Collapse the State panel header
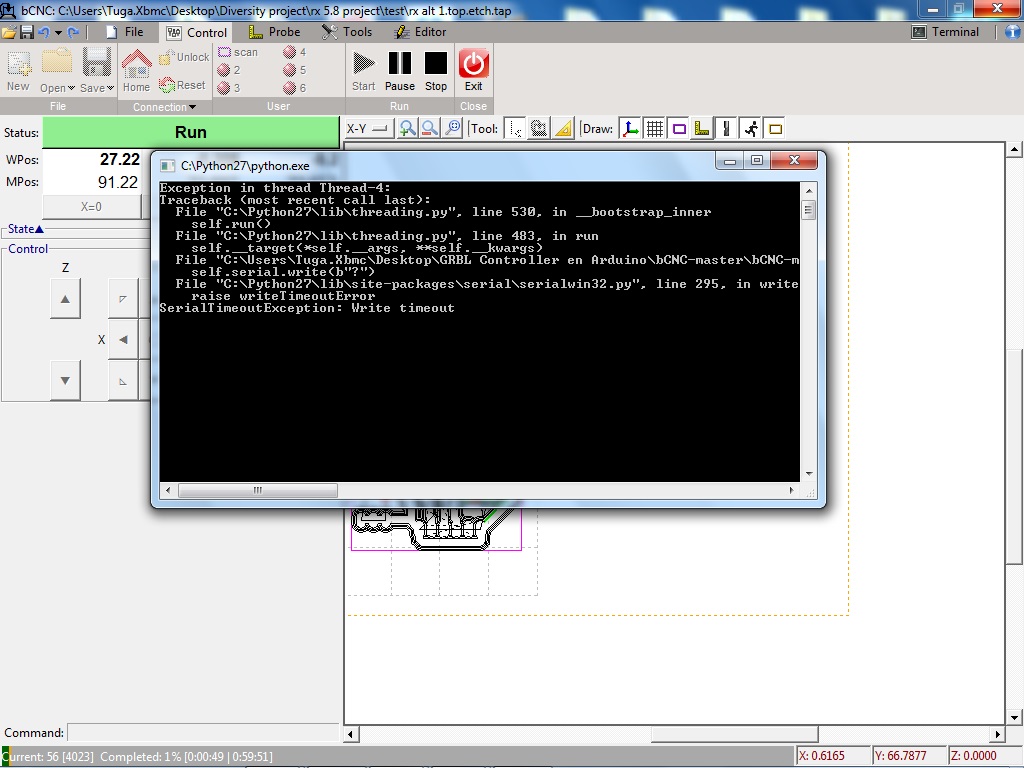Viewport: 1024px width, 768px height. click(x=25, y=229)
